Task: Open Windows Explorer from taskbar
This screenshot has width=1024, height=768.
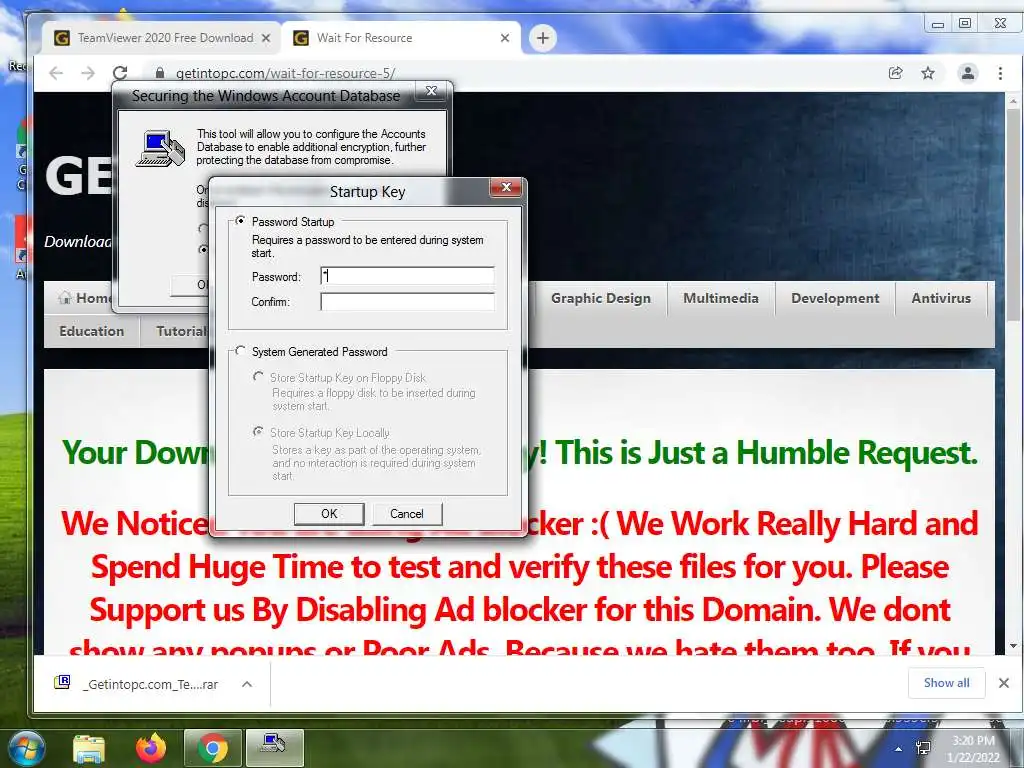Action: click(x=89, y=748)
